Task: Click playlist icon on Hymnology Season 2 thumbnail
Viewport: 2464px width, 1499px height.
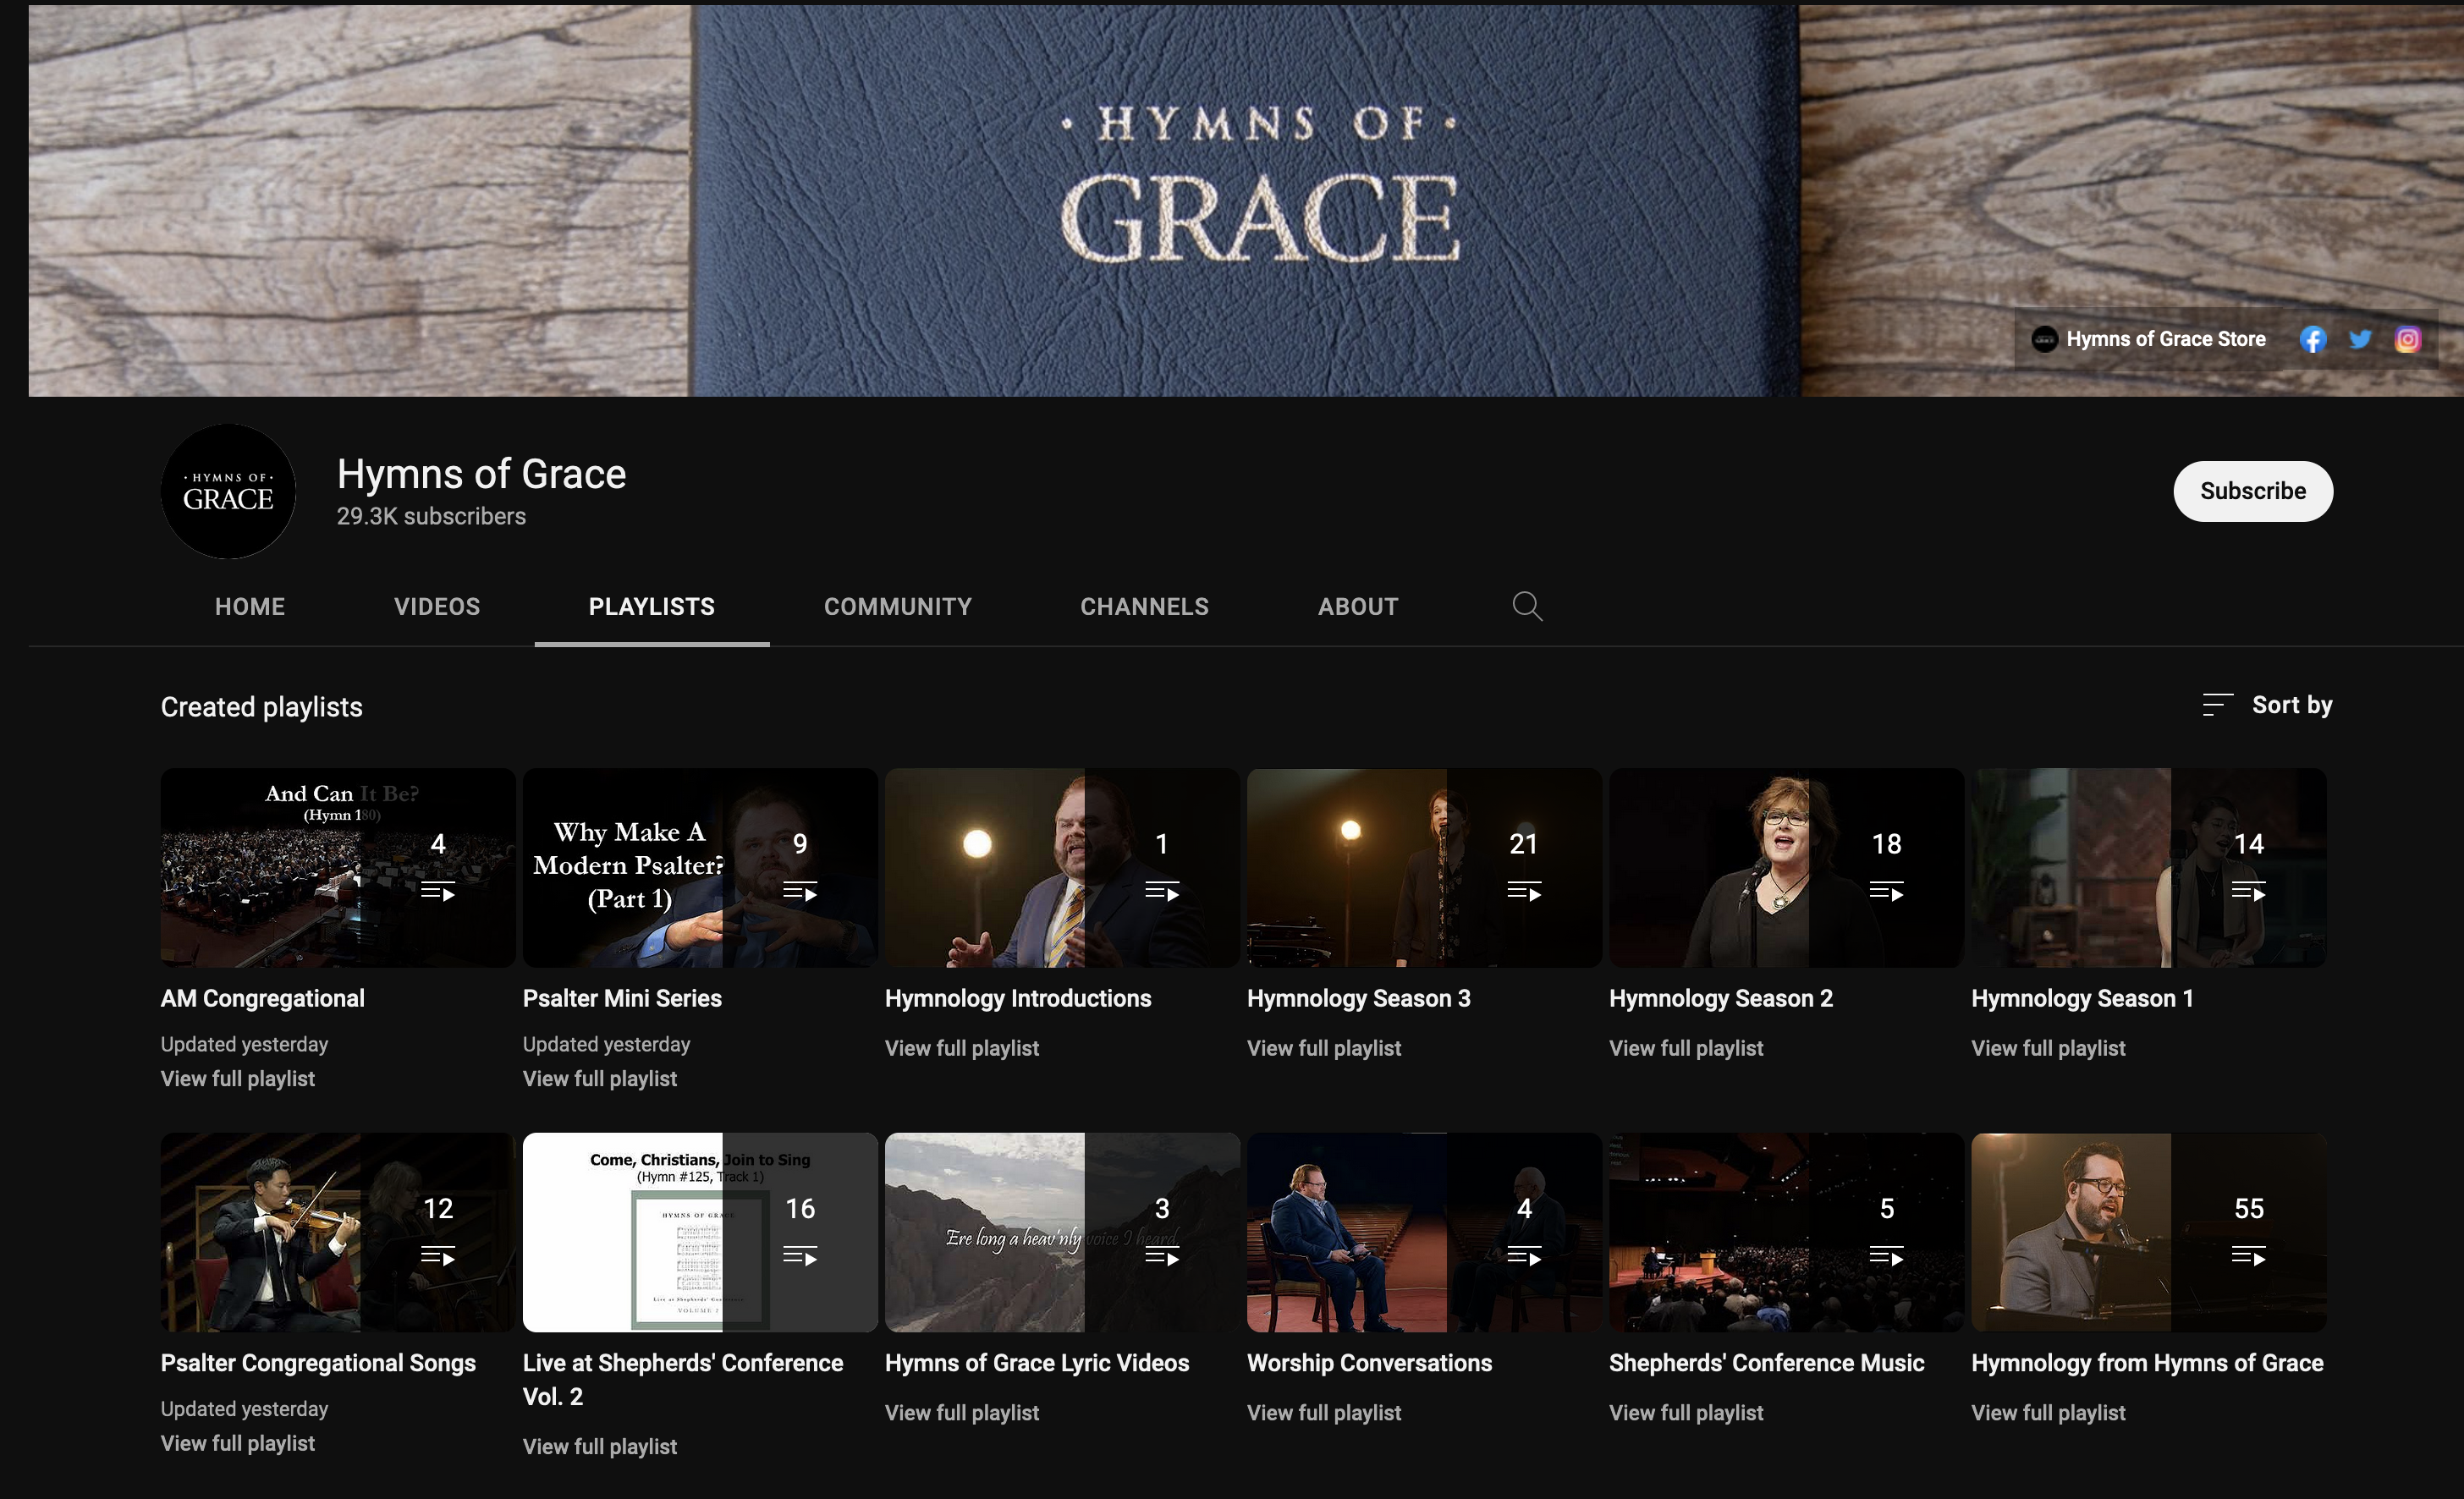Action: [x=1887, y=891]
